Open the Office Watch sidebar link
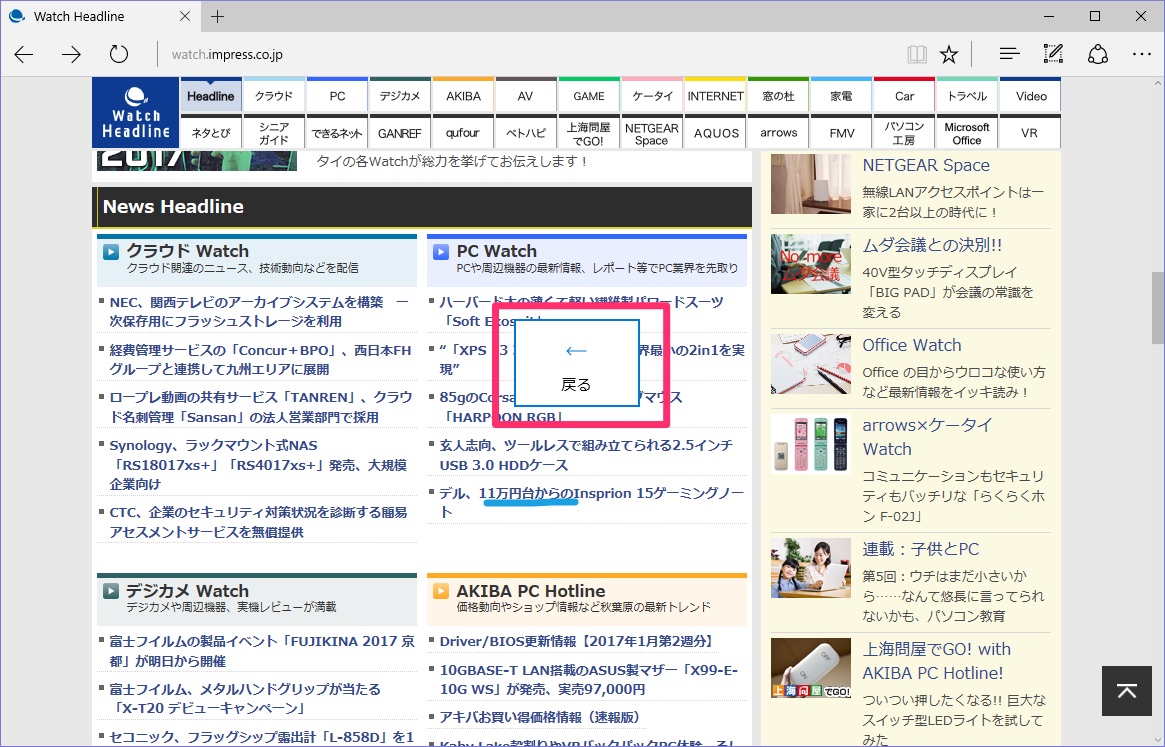The width and height of the screenshot is (1165, 747). coord(912,345)
